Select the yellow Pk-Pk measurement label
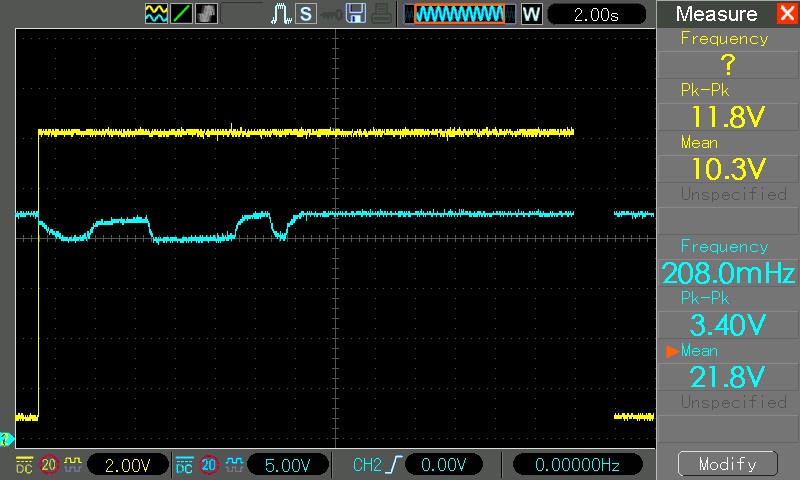 click(705, 90)
